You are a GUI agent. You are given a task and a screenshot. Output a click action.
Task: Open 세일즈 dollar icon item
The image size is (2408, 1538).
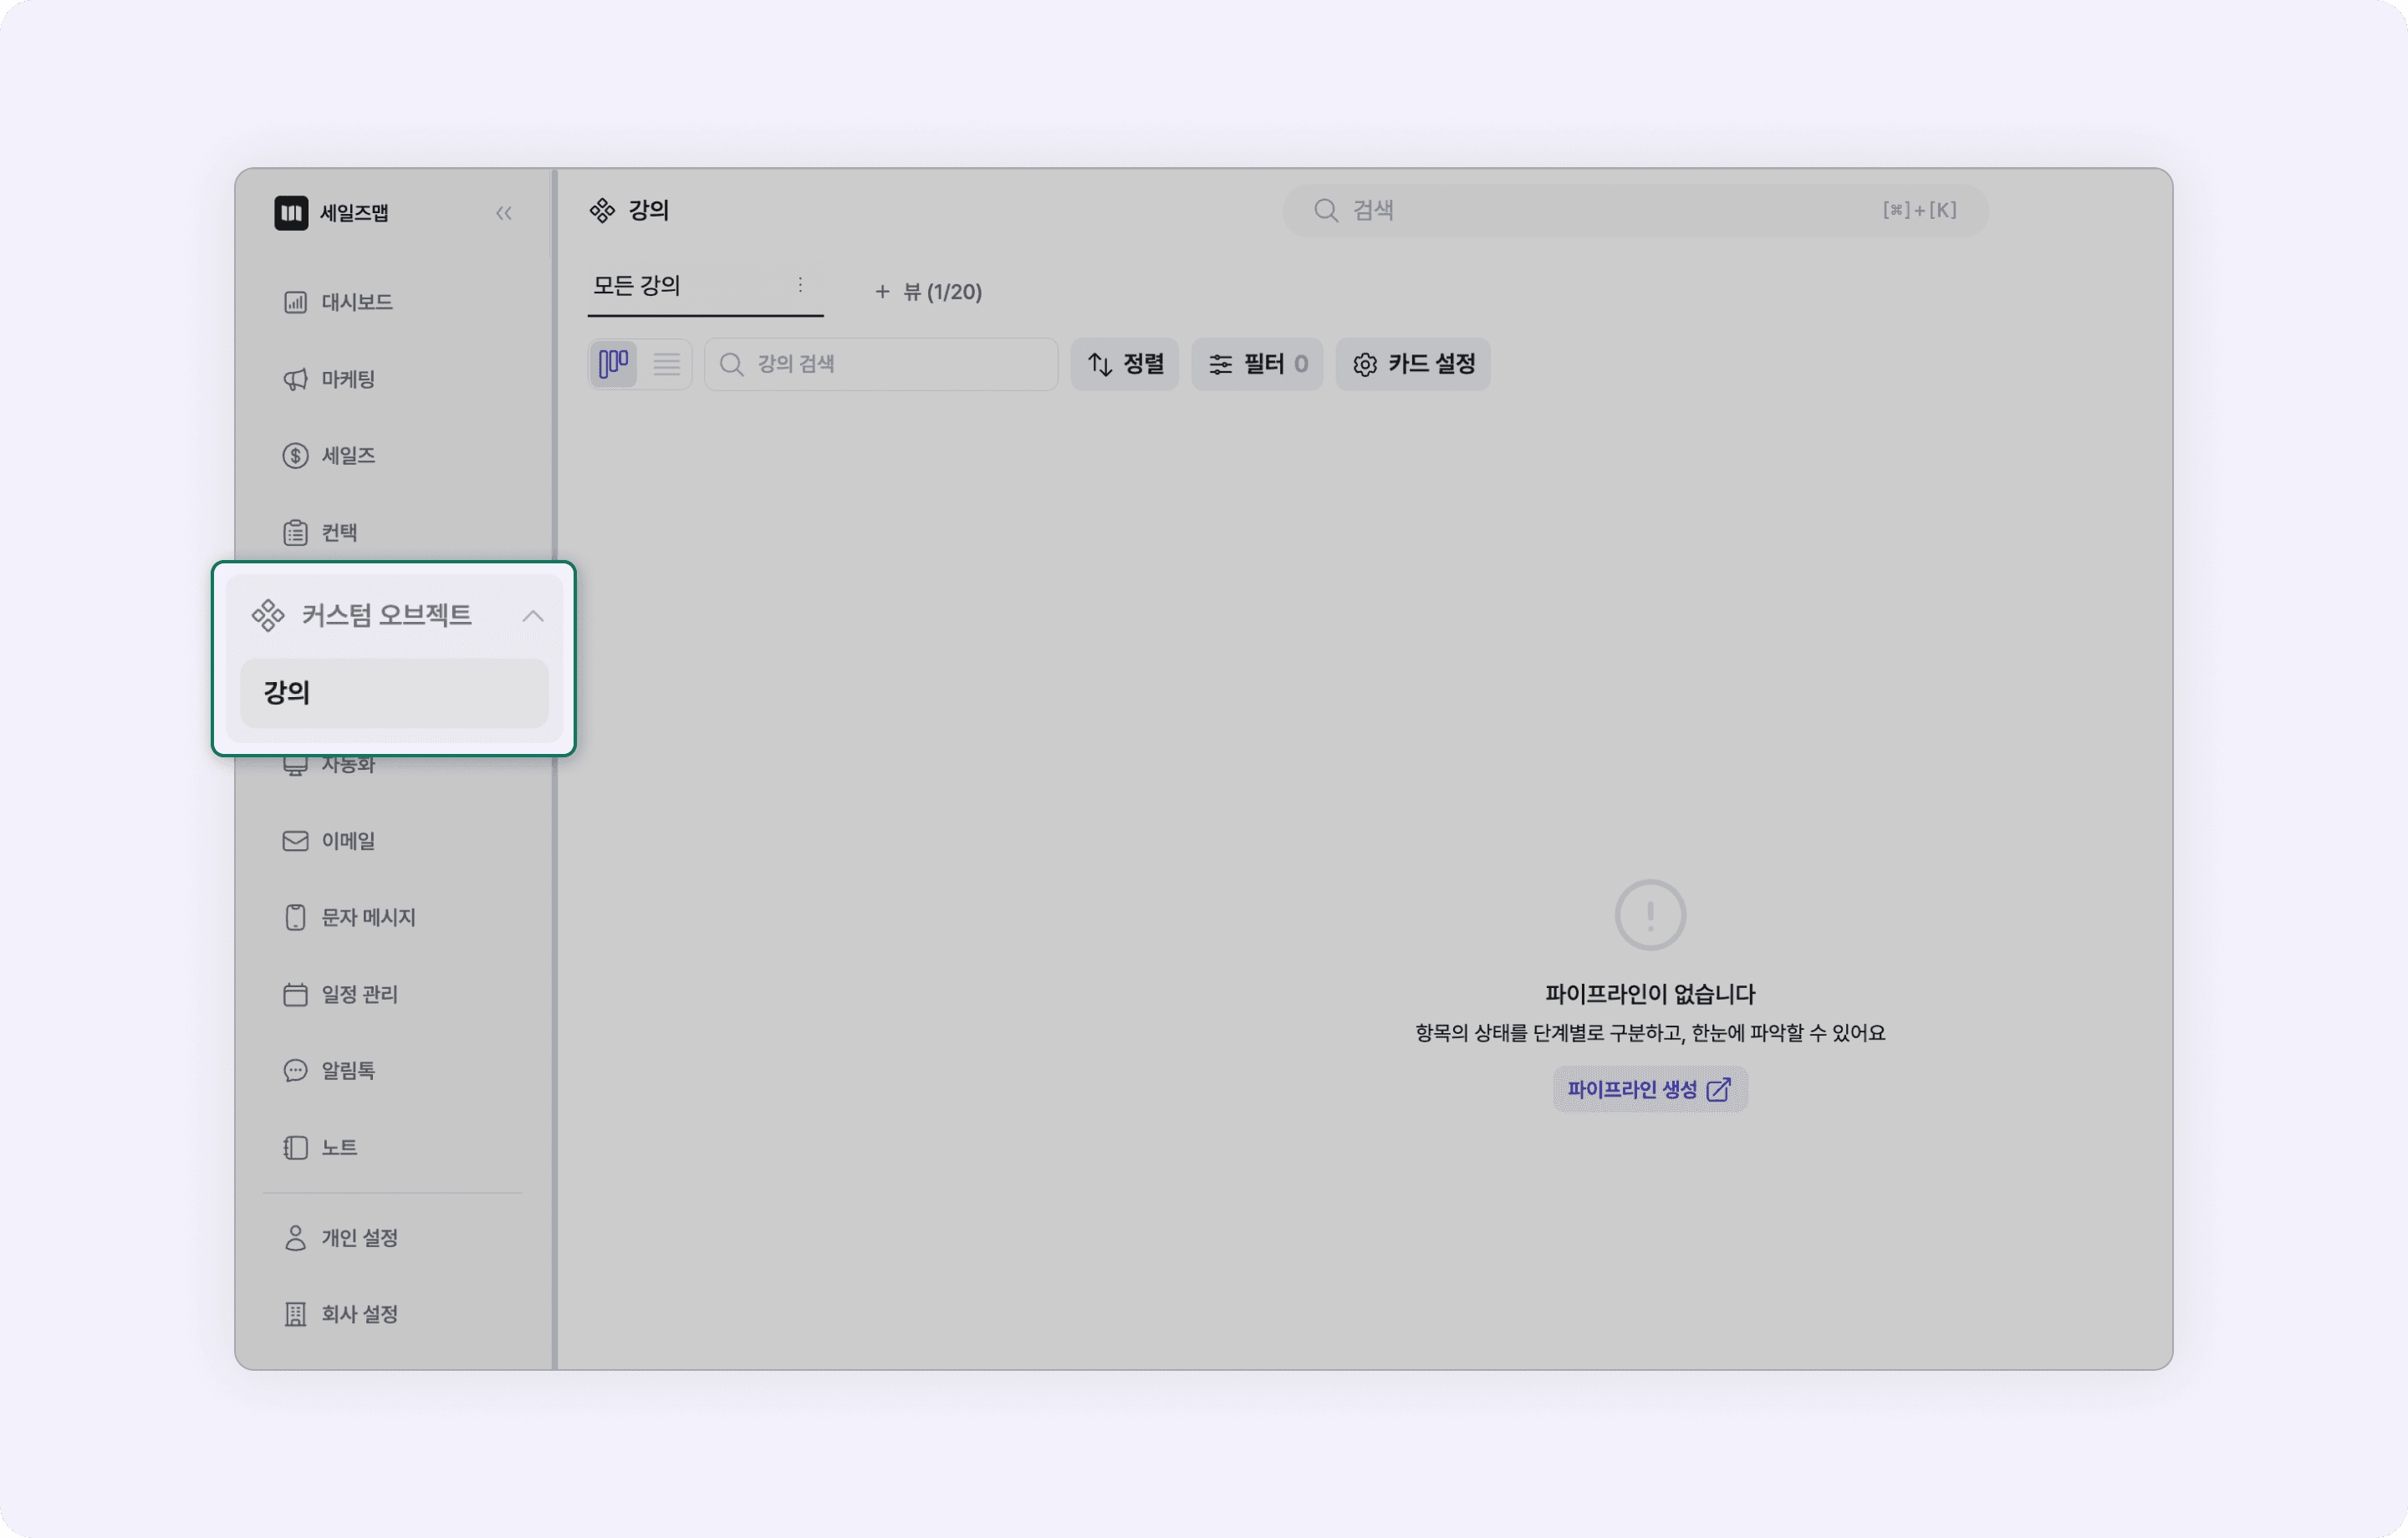point(347,456)
